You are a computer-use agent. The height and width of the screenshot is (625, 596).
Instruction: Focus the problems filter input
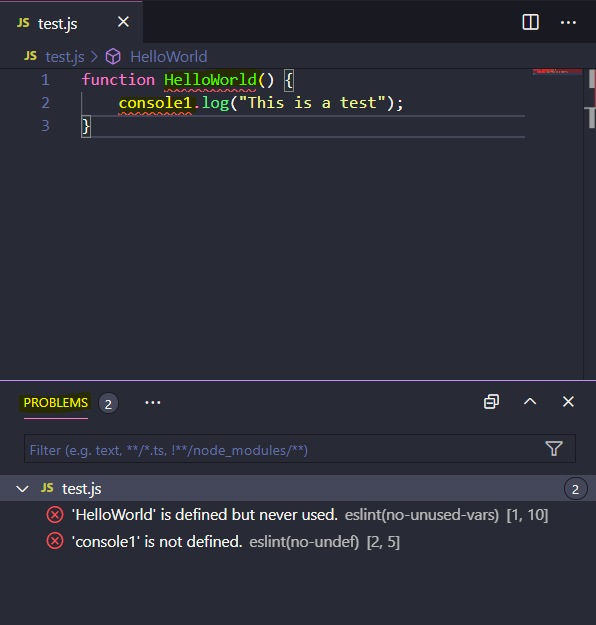(283, 450)
